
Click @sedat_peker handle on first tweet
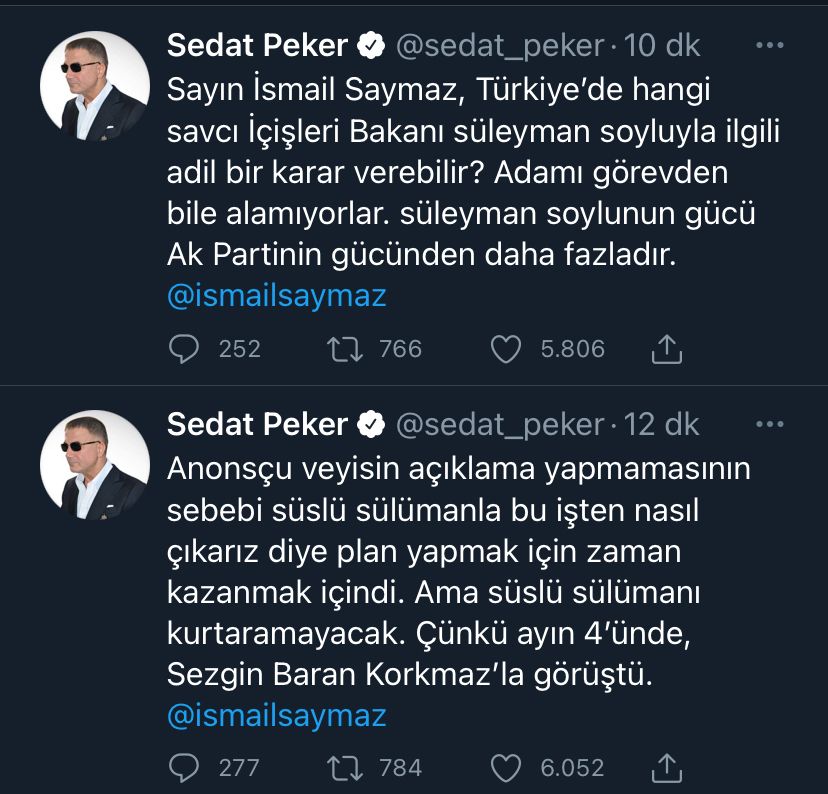pos(500,46)
